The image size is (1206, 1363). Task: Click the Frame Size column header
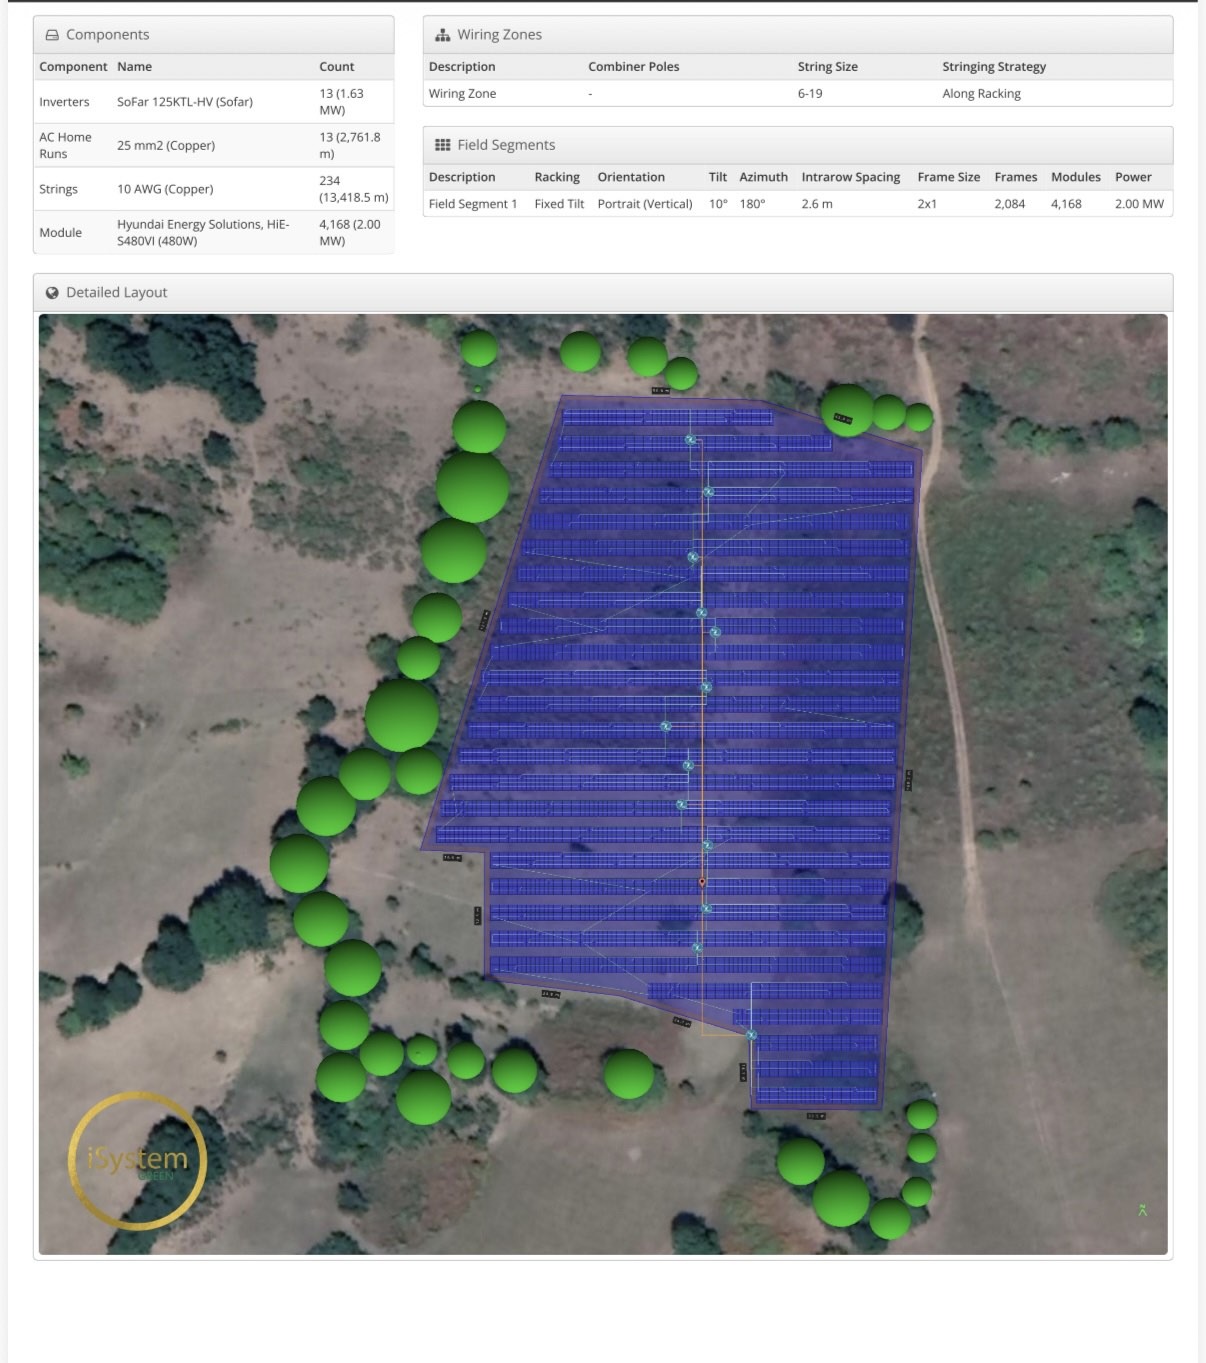point(948,177)
